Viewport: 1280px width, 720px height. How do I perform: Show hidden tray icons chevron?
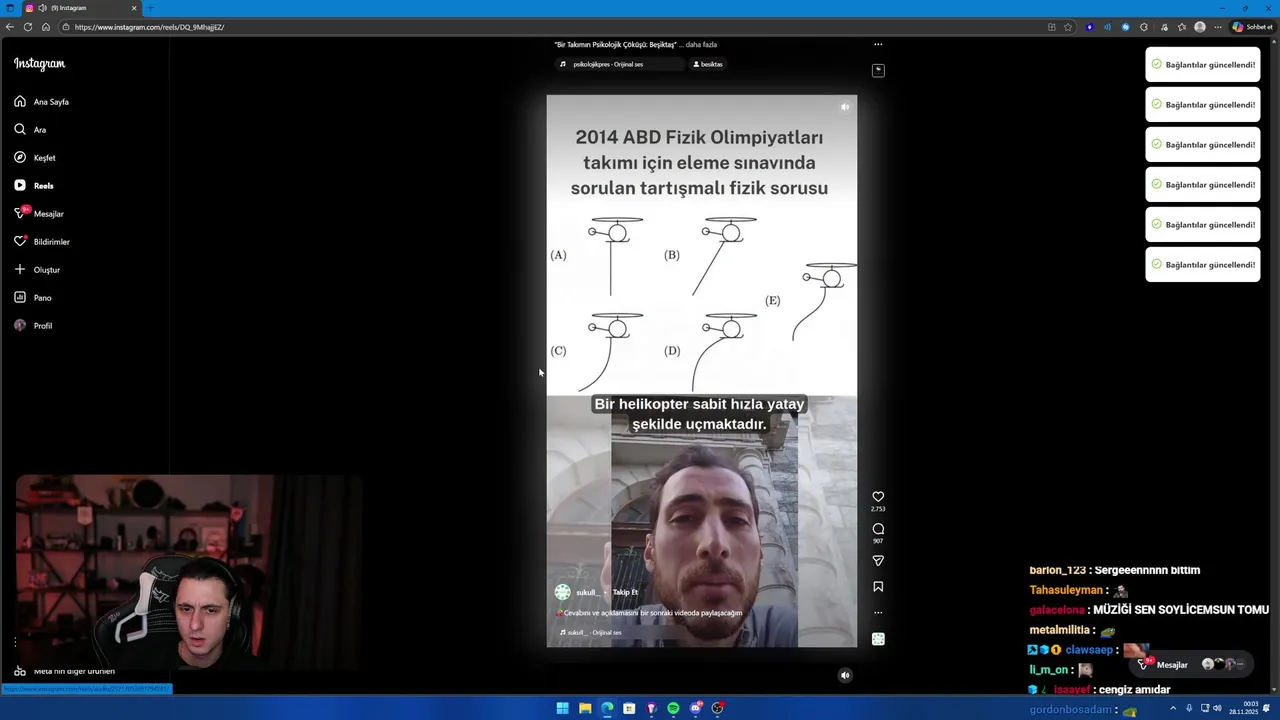(x=1173, y=708)
